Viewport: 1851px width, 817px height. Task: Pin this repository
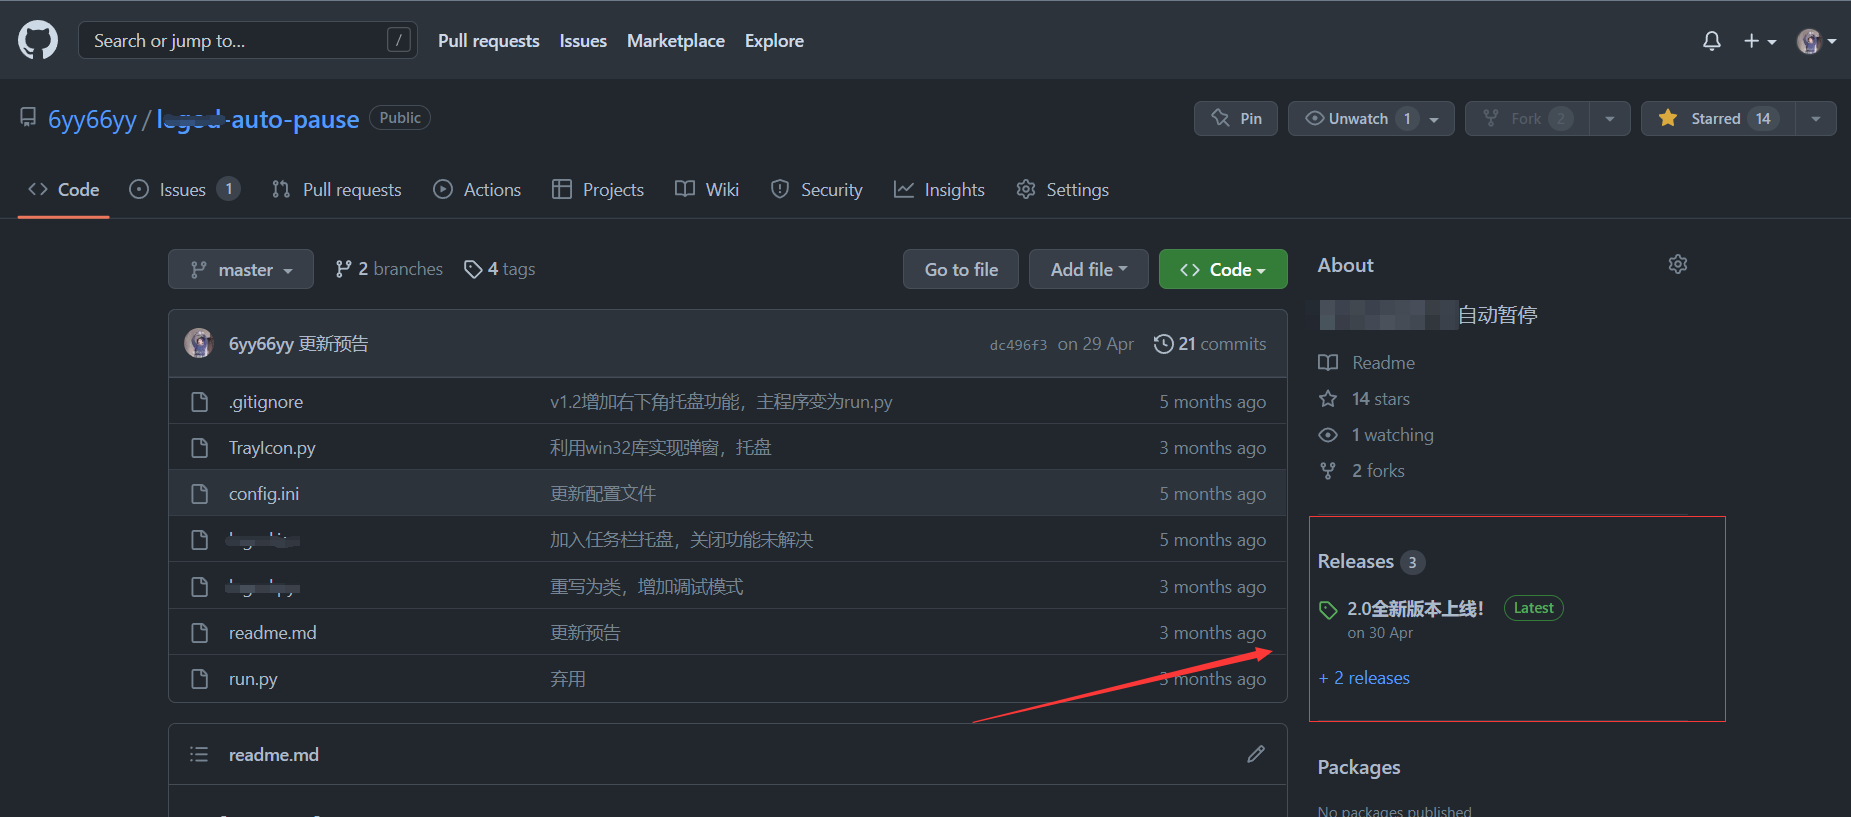coord(1236,118)
